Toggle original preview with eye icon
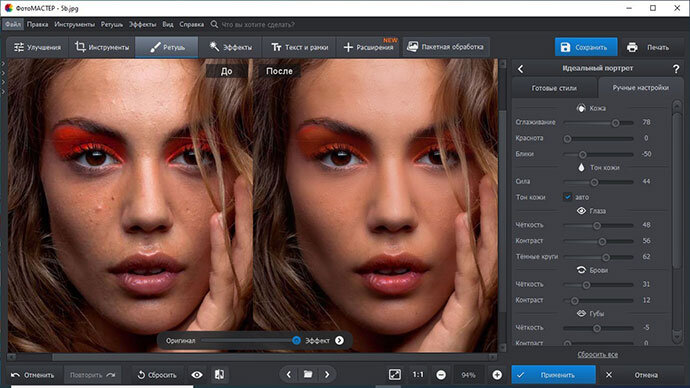Image resolution: width=690 pixels, height=388 pixels. click(x=197, y=375)
